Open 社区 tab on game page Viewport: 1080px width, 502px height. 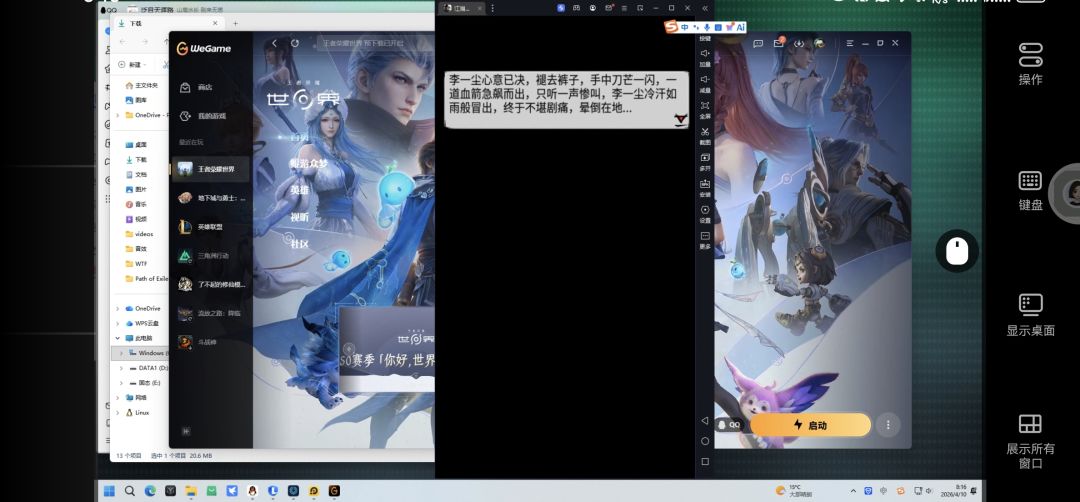pos(299,244)
